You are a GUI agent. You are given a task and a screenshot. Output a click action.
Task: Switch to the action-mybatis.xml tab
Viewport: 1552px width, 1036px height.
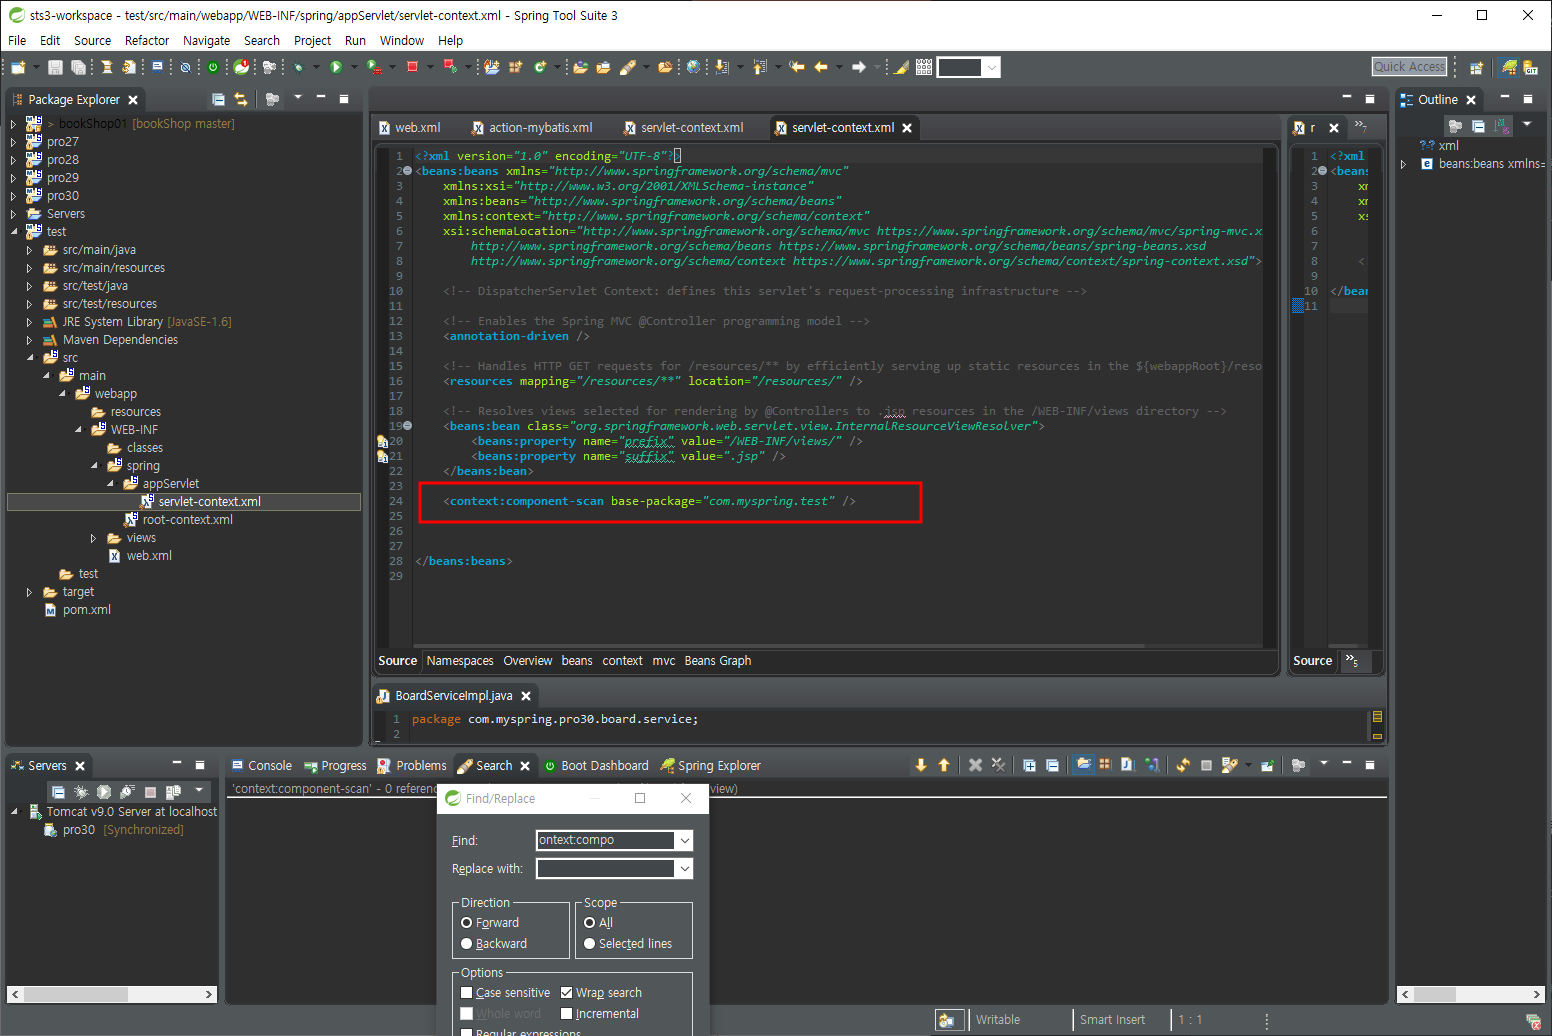point(532,128)
